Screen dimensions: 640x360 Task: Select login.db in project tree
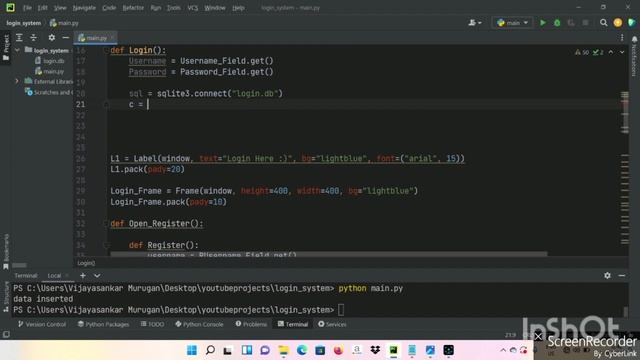click(x=49, y=61)
